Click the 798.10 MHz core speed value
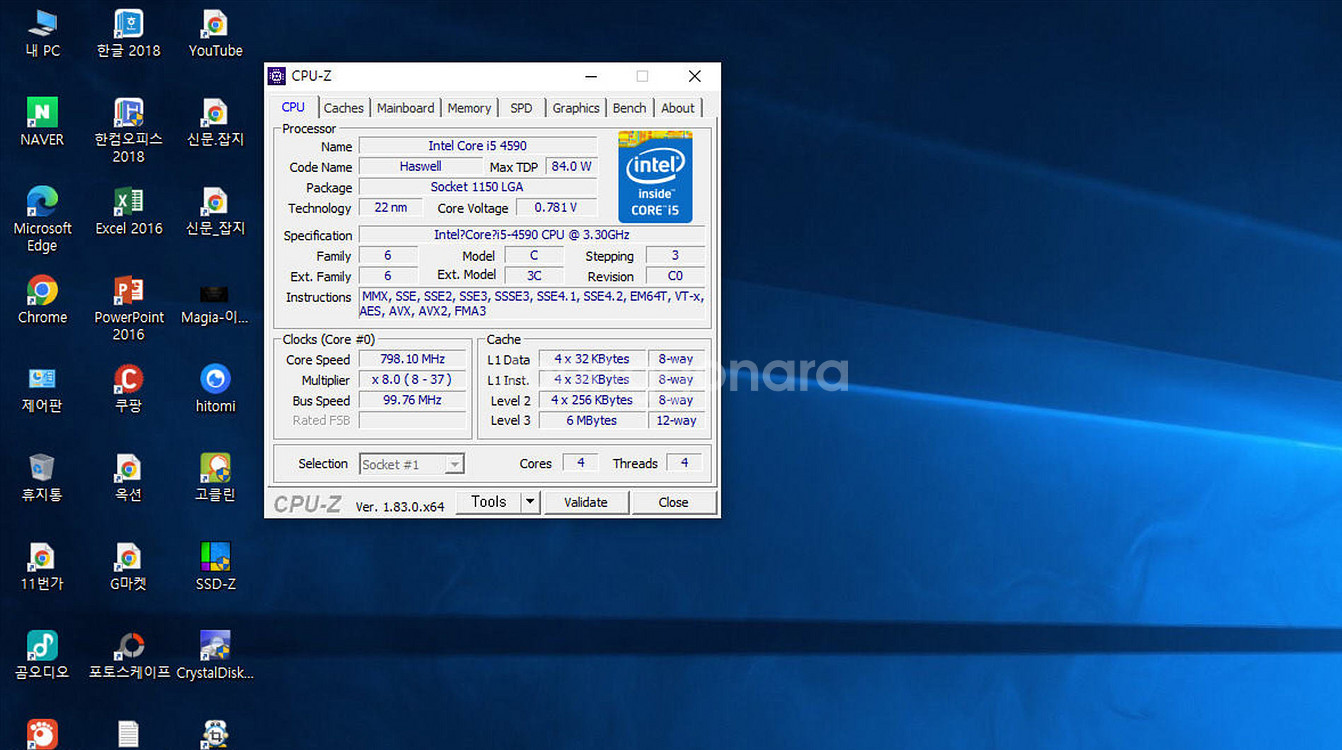This screenshot has height=750, width=1342. click(412, 359)
